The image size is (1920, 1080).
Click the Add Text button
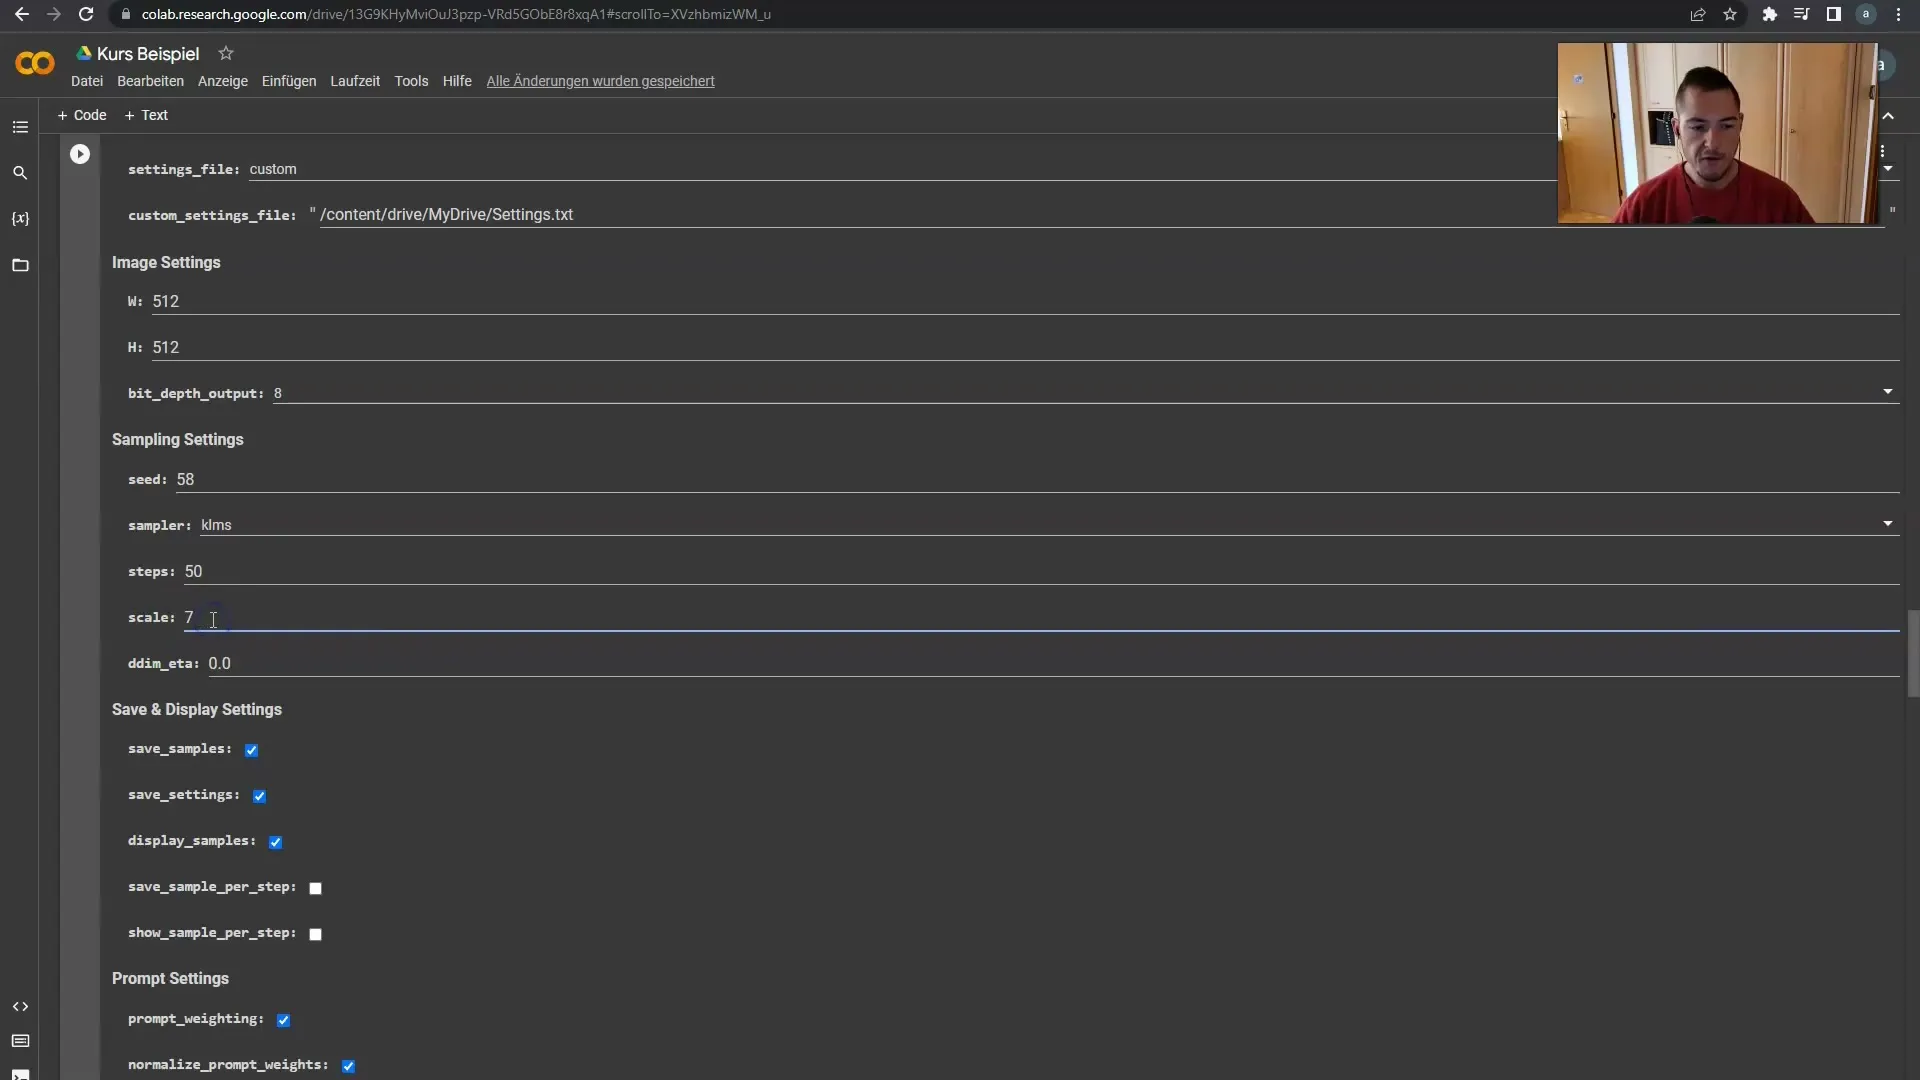coord(152,115)
